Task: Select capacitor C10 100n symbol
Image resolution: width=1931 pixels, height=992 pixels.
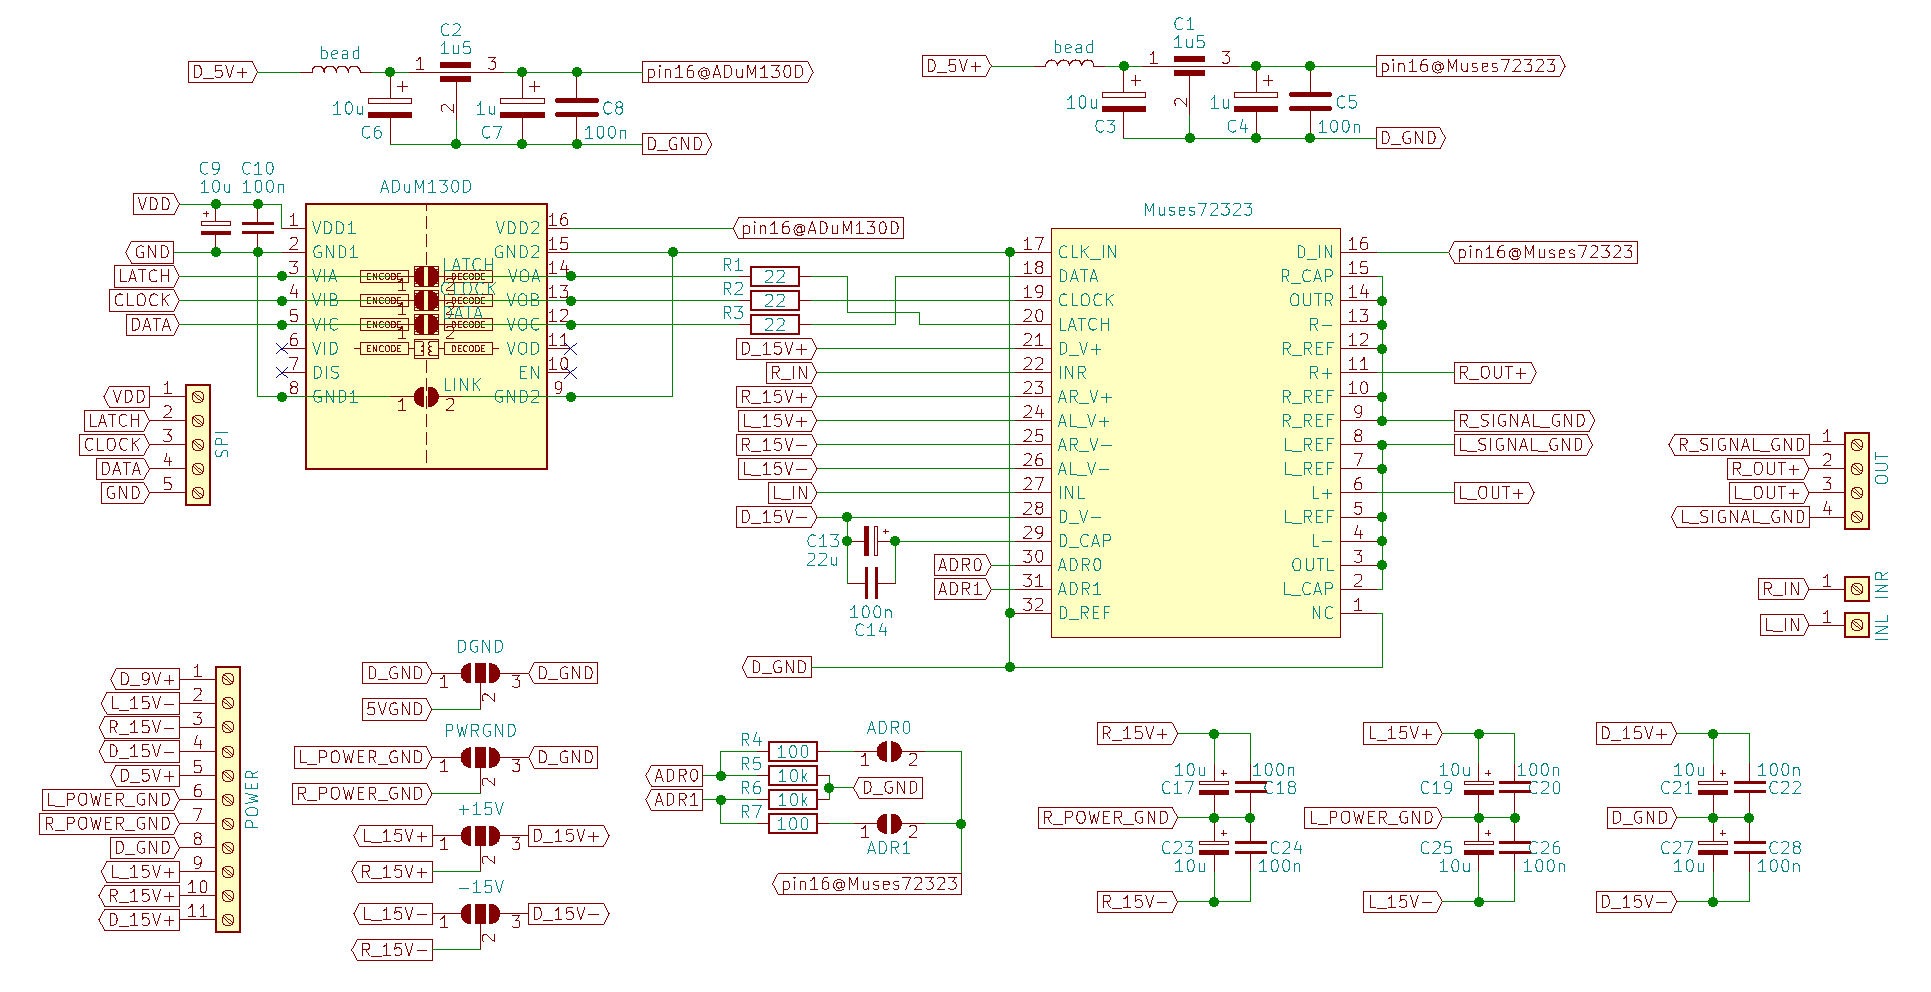Action: click(258, 227)
